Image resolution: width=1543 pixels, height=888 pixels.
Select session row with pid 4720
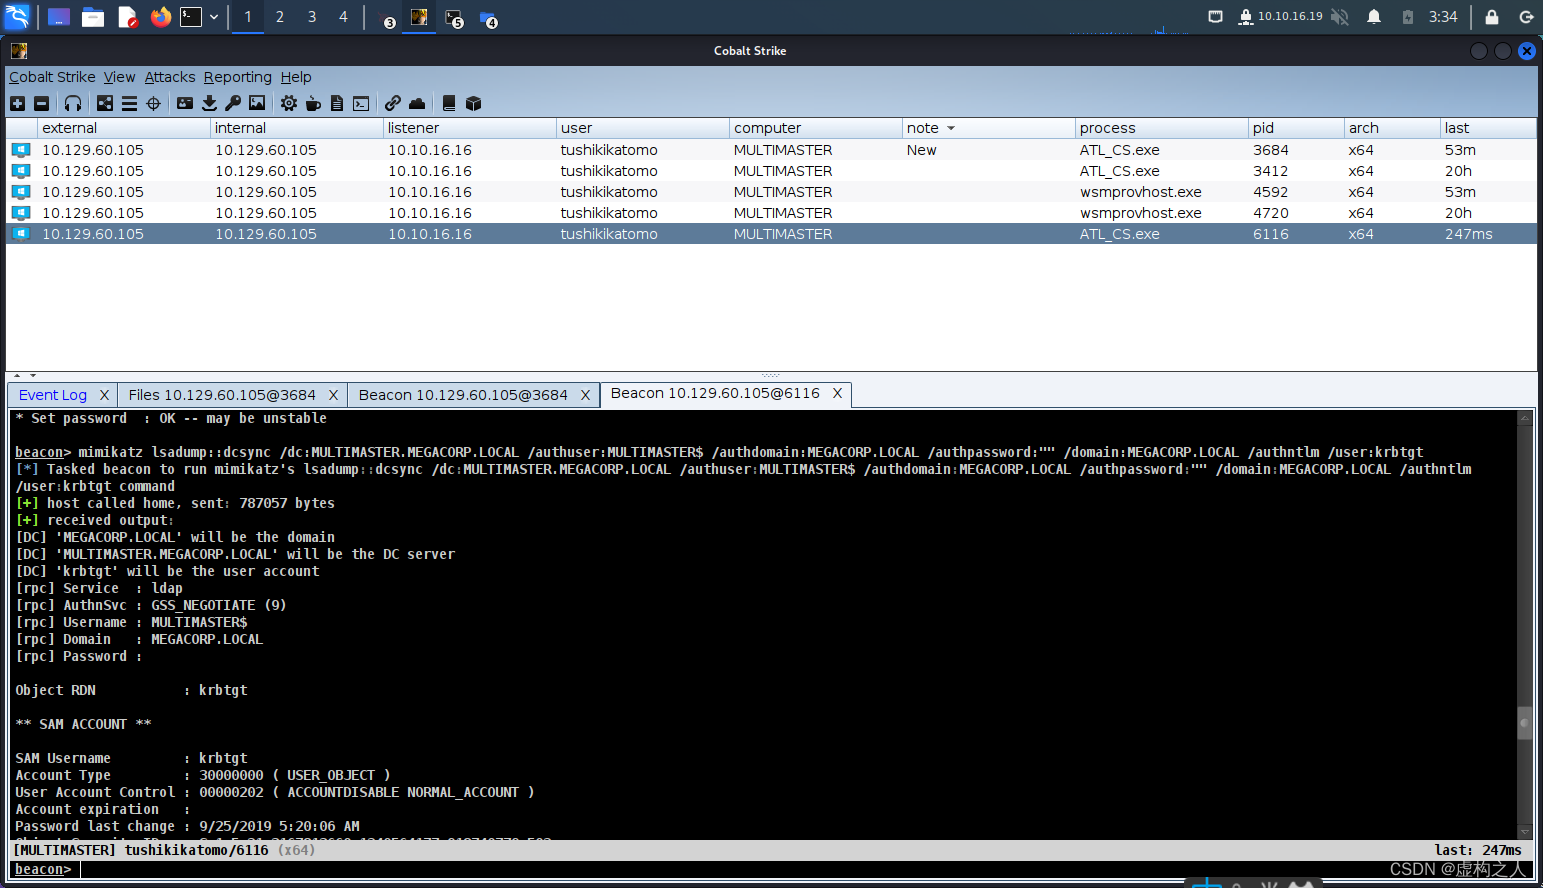pos(771,213)
